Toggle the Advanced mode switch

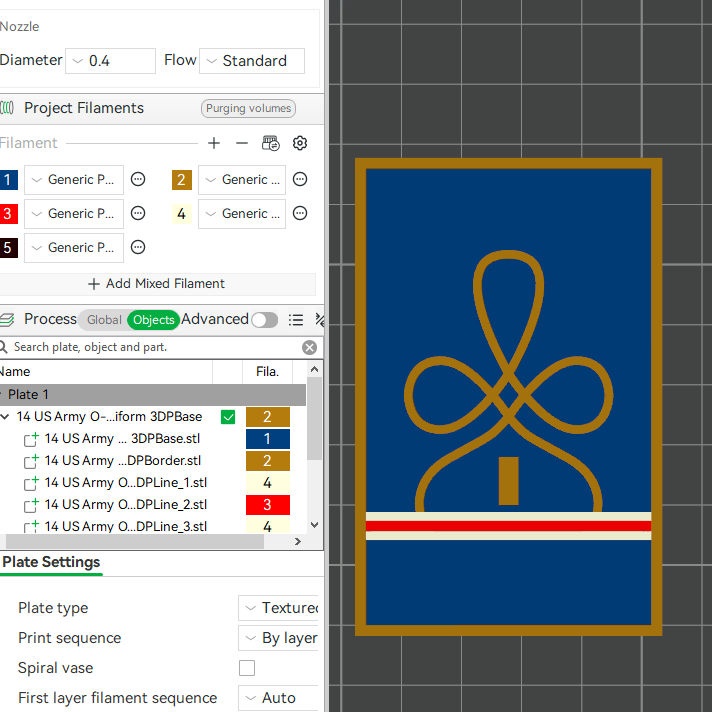click(265, 320)
